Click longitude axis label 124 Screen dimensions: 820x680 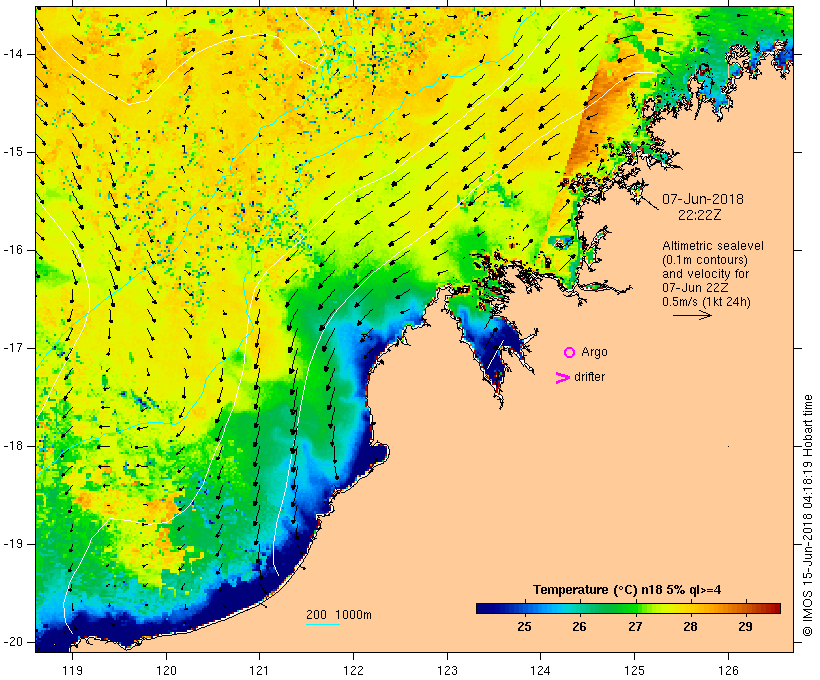[541, 671]
